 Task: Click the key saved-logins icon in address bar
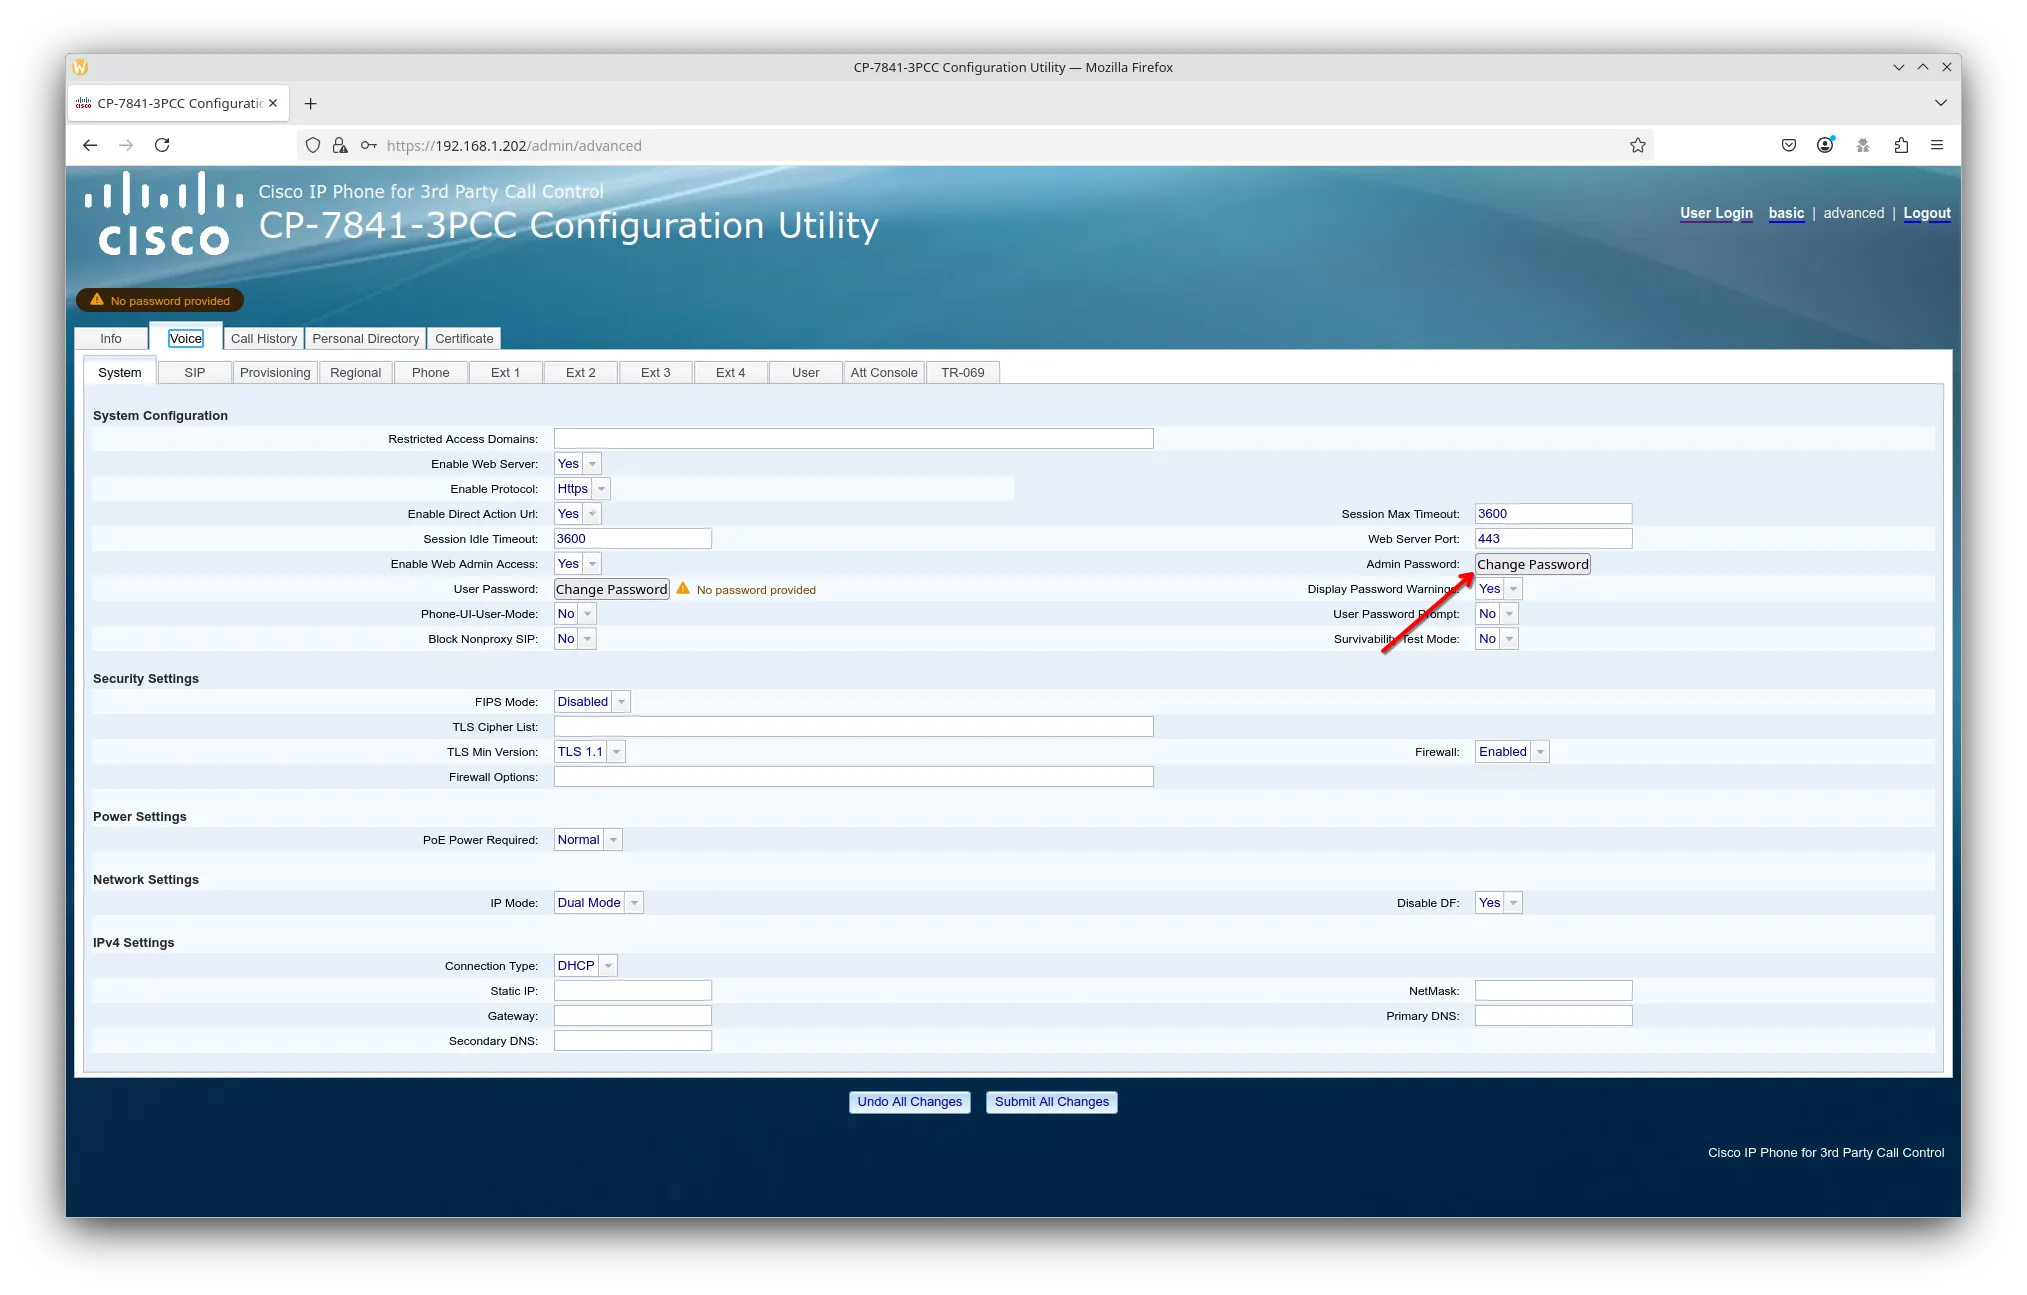(x=369, y=145)
